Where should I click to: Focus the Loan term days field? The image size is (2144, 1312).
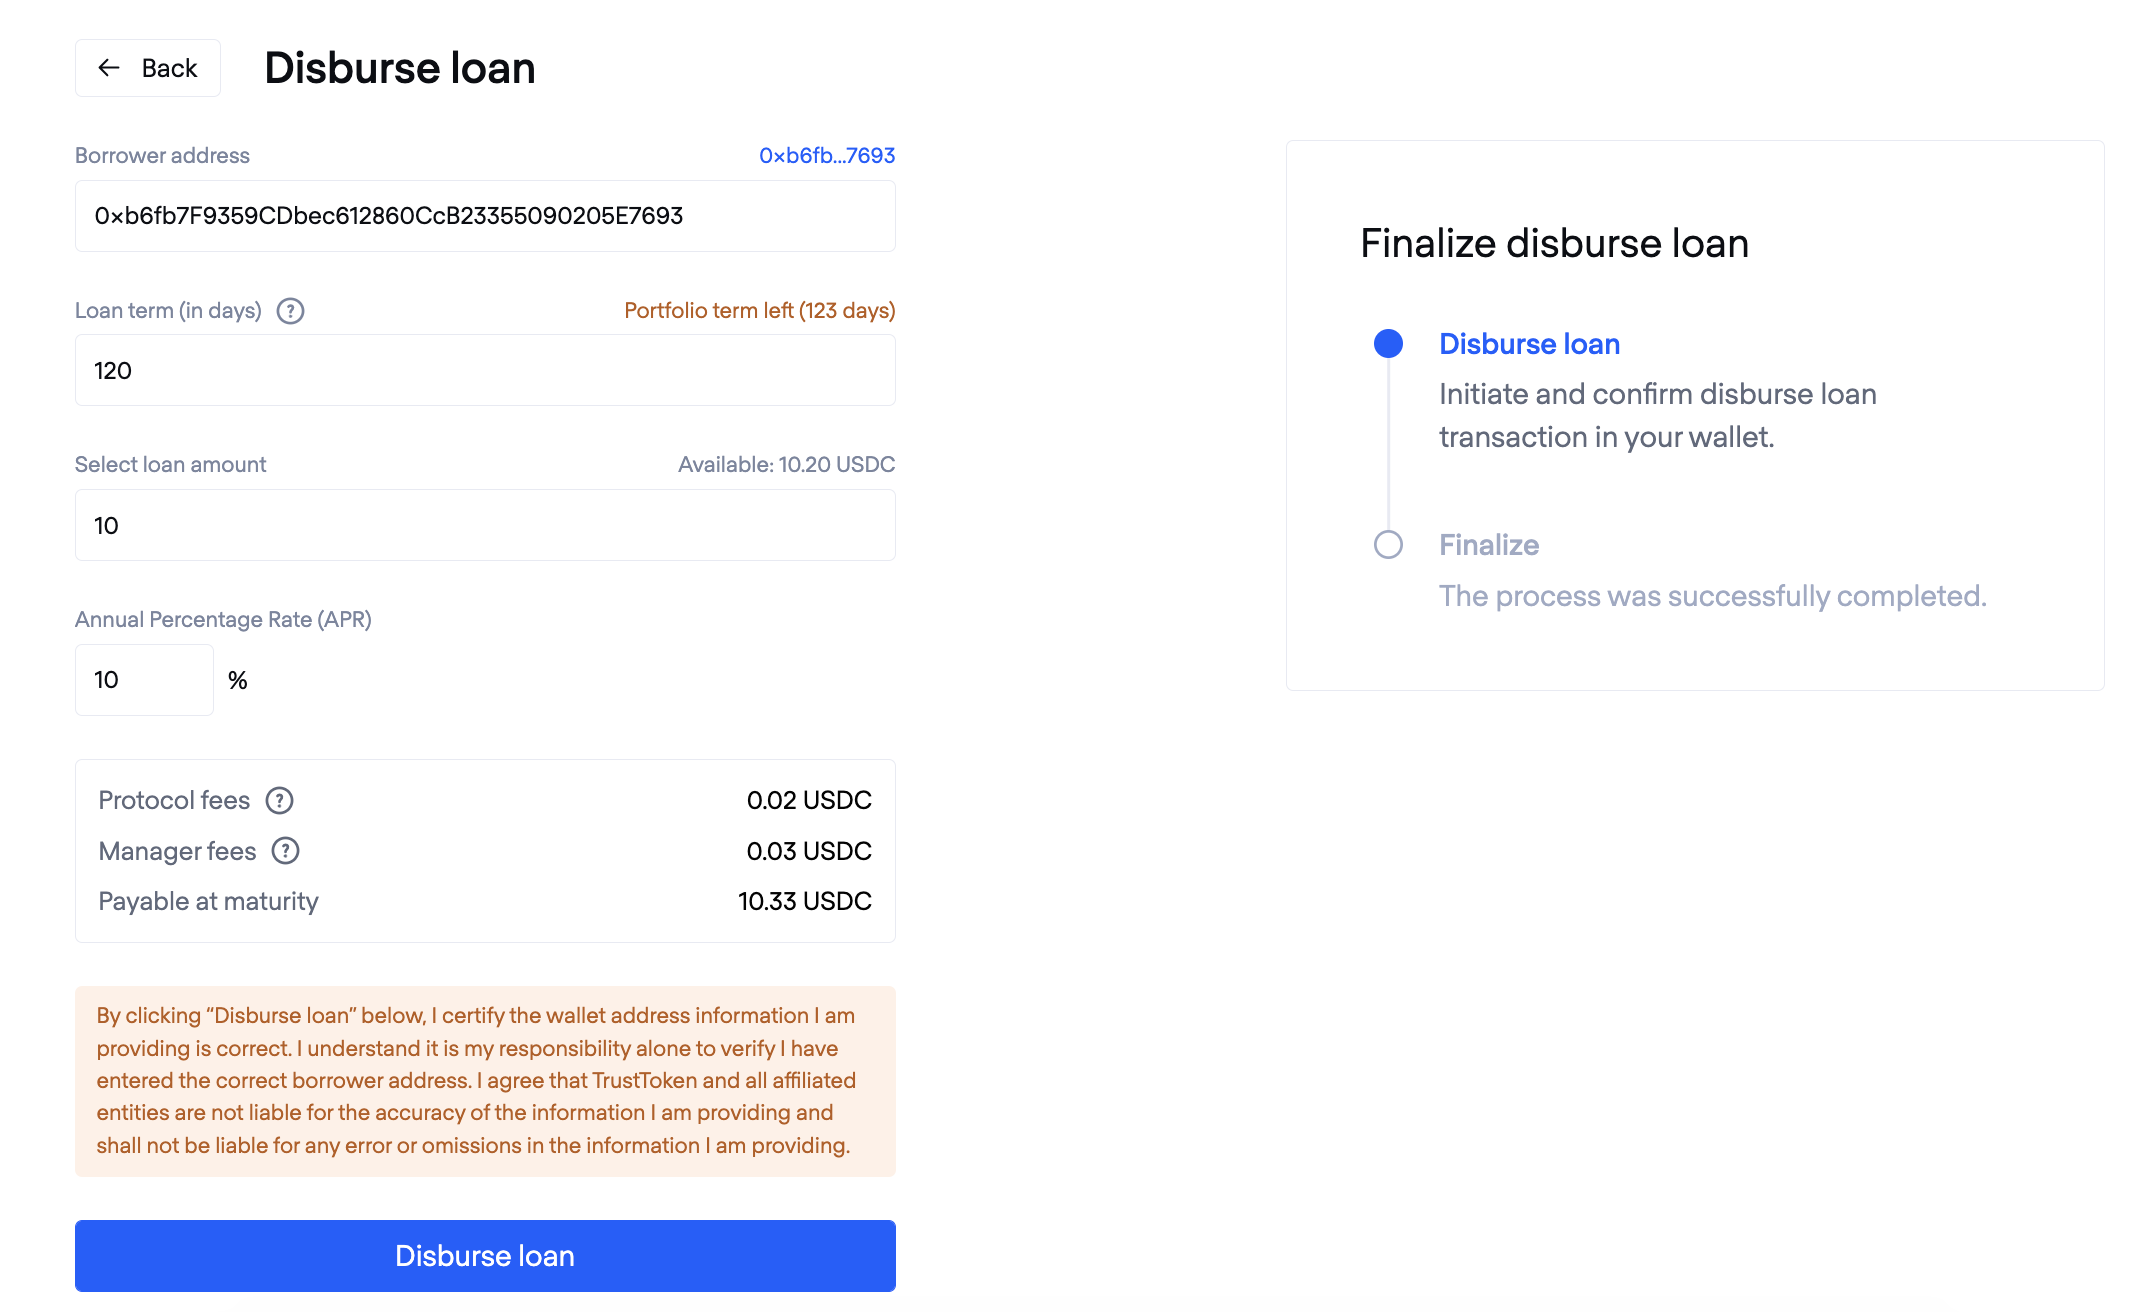(485, 370)
